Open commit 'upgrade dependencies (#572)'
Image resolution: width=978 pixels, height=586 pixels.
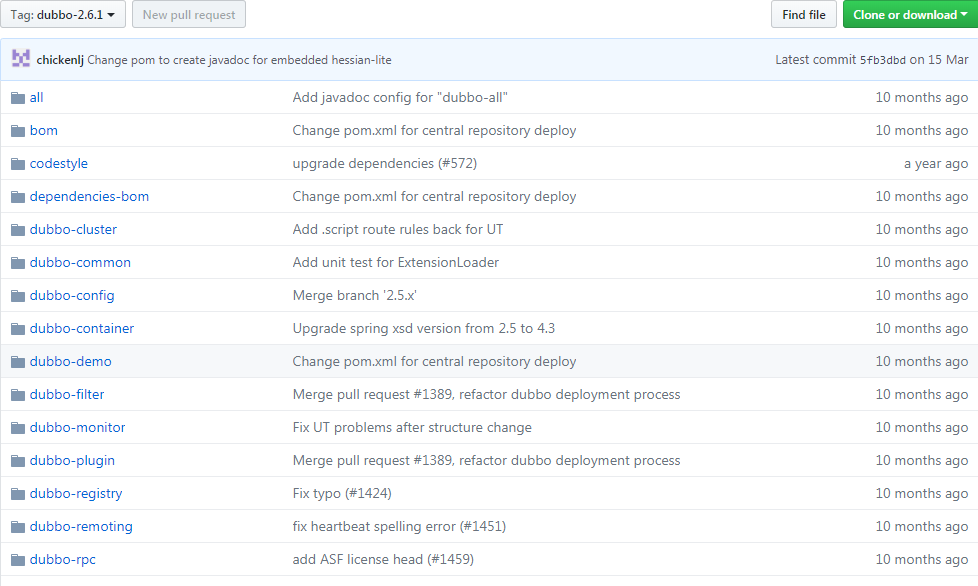(x=385, y=163)
